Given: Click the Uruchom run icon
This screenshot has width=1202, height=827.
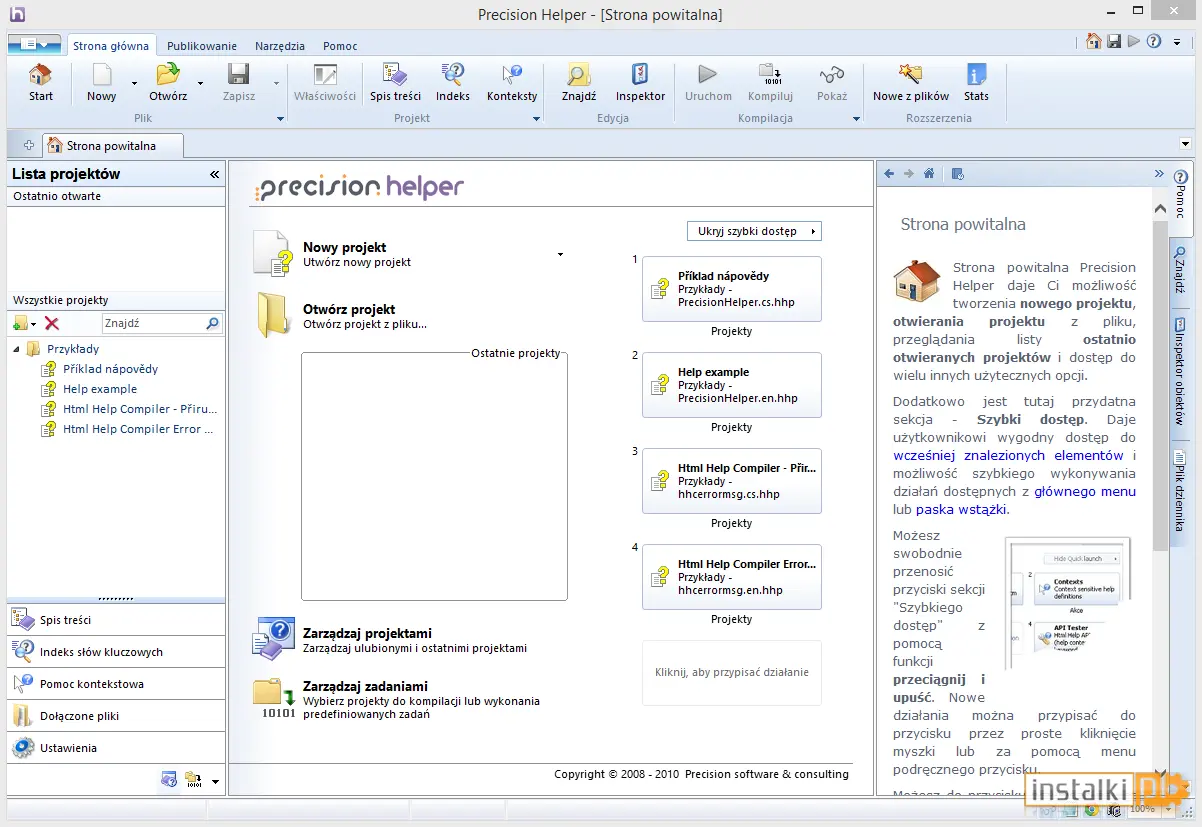Looking at the screenshot, I should pos(708,75).
